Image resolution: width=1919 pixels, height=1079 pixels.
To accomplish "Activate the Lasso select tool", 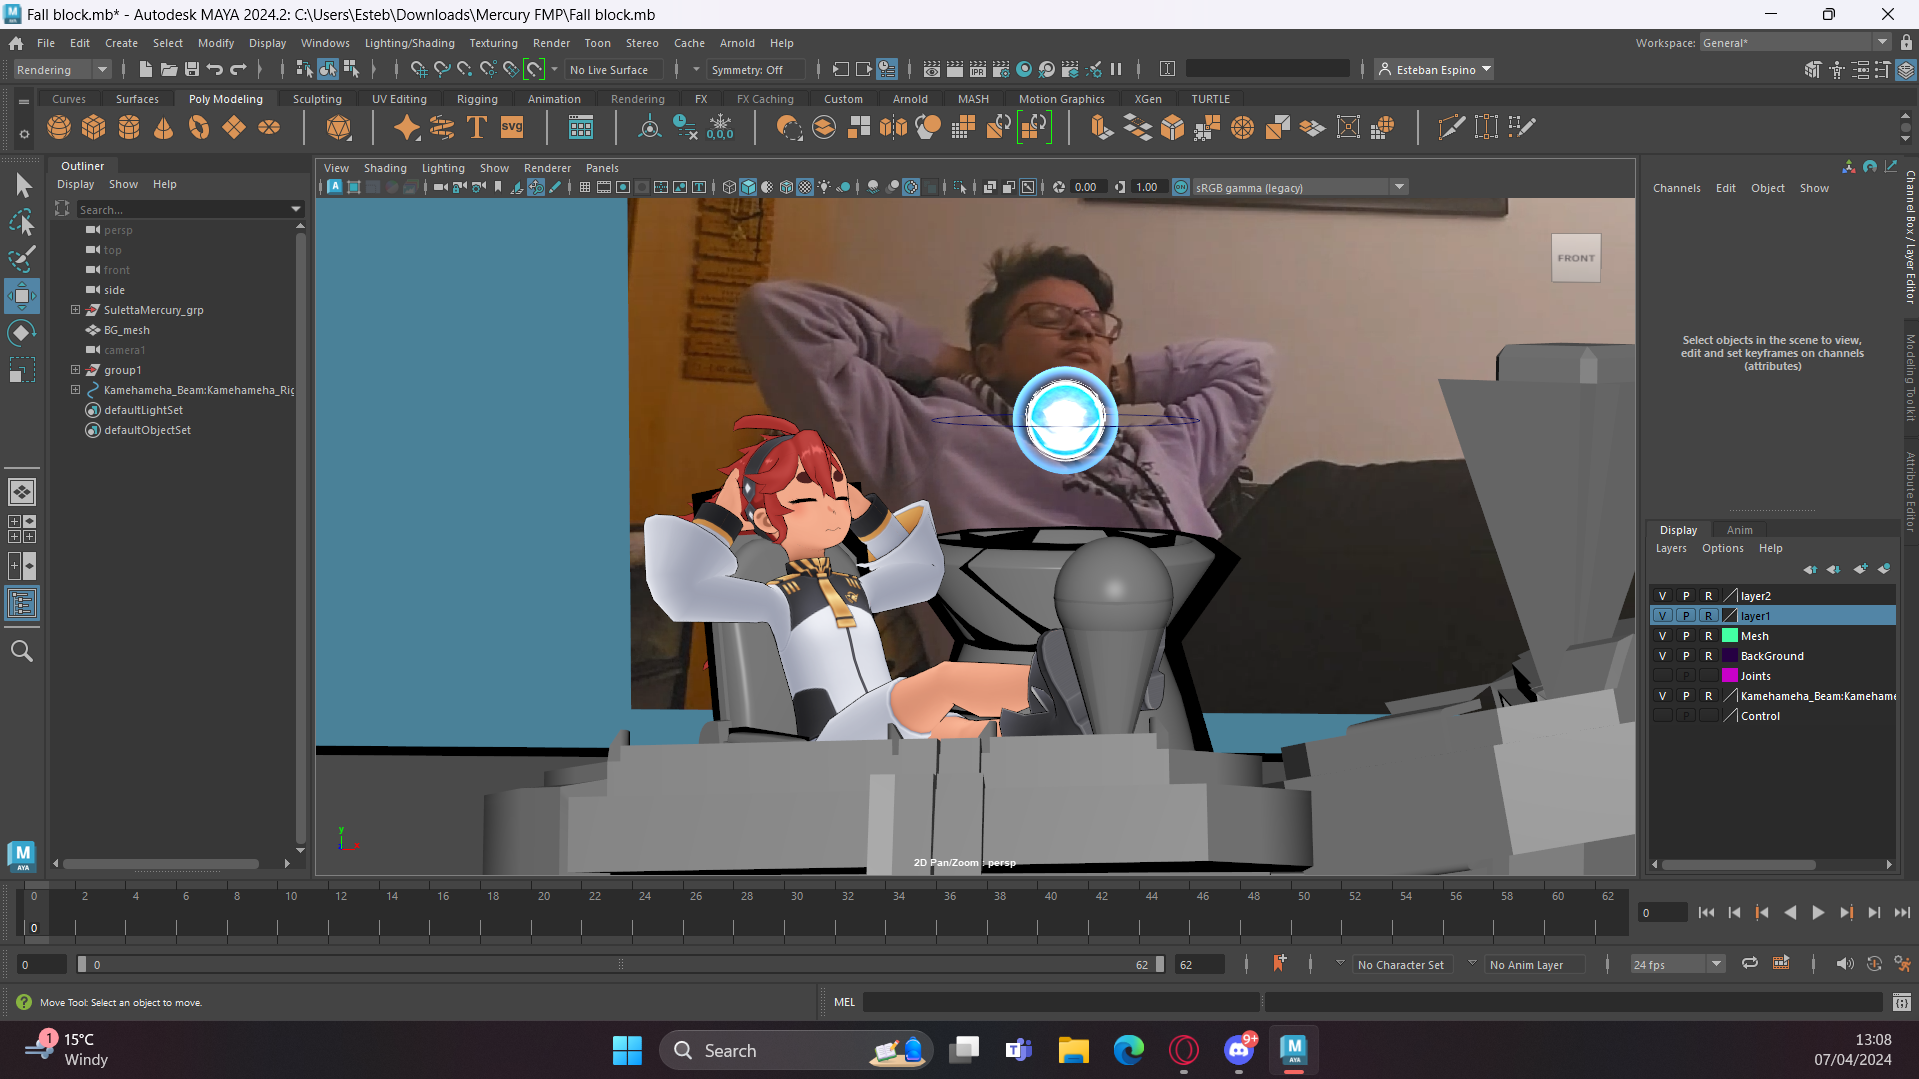I will [x=22, y=222].
